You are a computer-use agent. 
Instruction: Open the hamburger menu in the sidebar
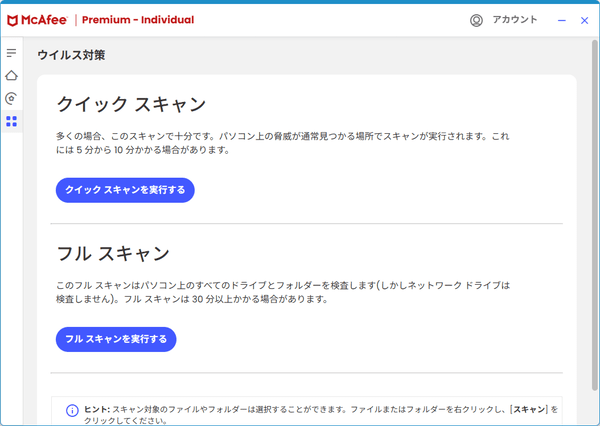tap(11, 52)
